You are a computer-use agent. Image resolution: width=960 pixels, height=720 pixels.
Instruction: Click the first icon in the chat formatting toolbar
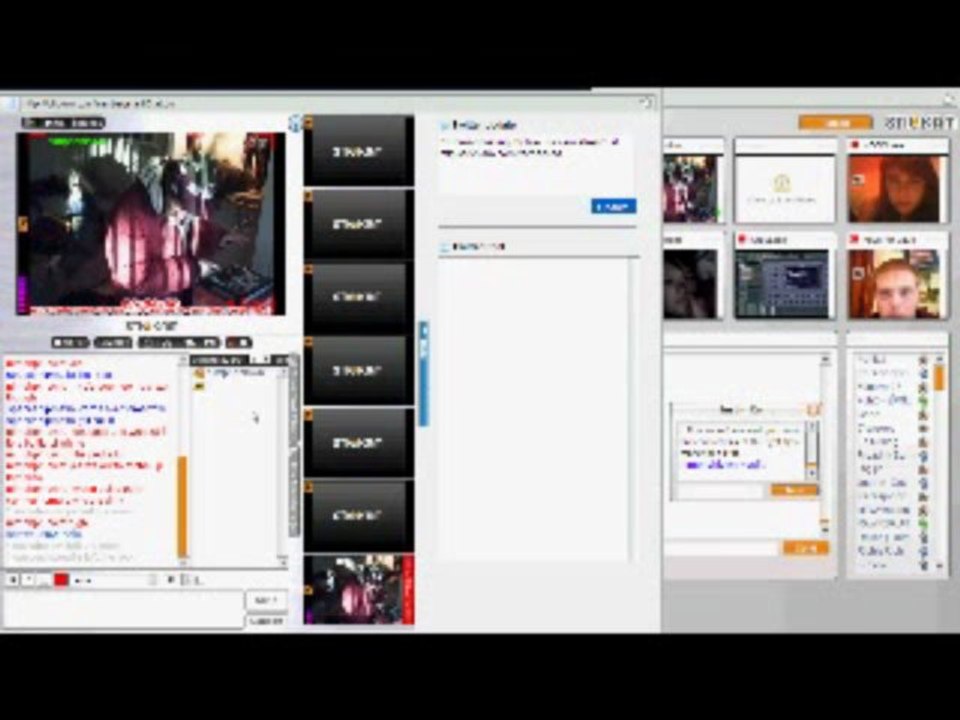(x=13, y=579)
